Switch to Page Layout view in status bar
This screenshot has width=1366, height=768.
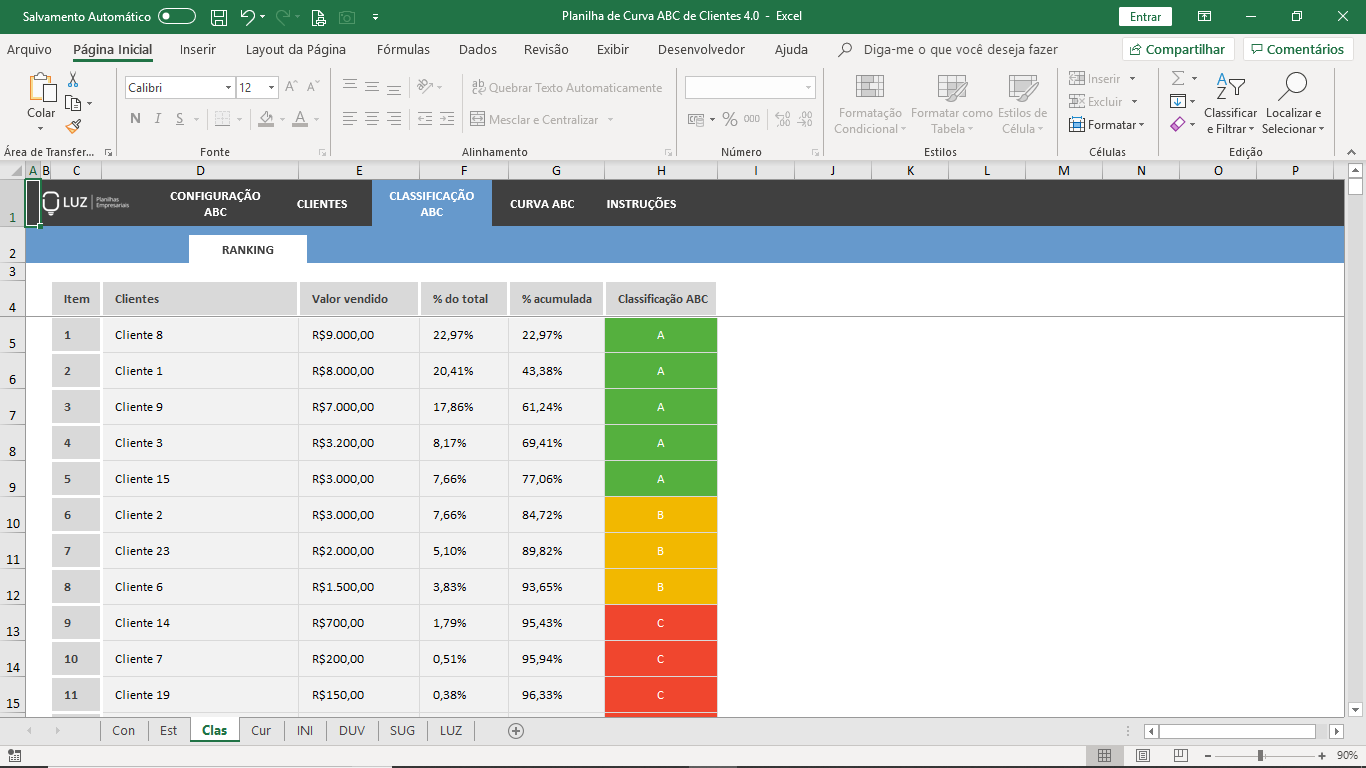click(1143, 756)
